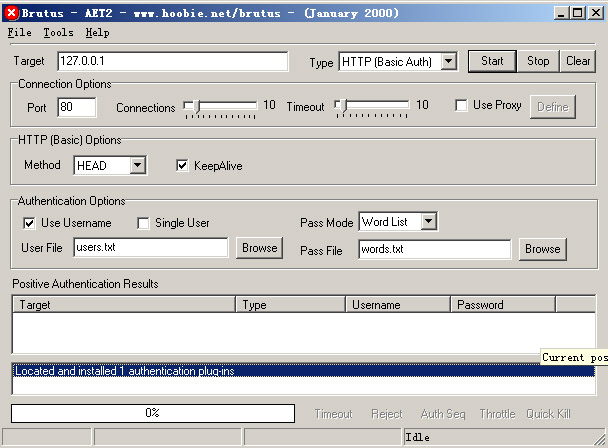Click the Idle status bar text
Screen dimensions: 608x448
point(417,438)
